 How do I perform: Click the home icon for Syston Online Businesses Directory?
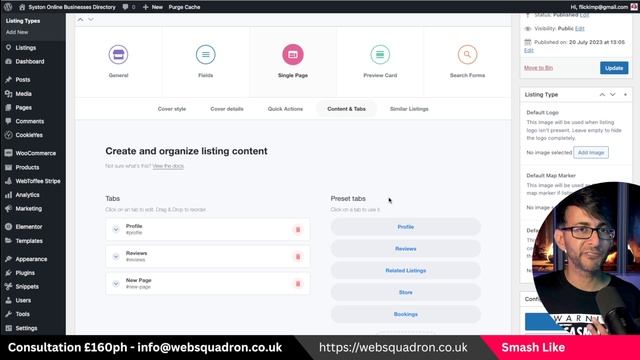click(x=22, y=7)
